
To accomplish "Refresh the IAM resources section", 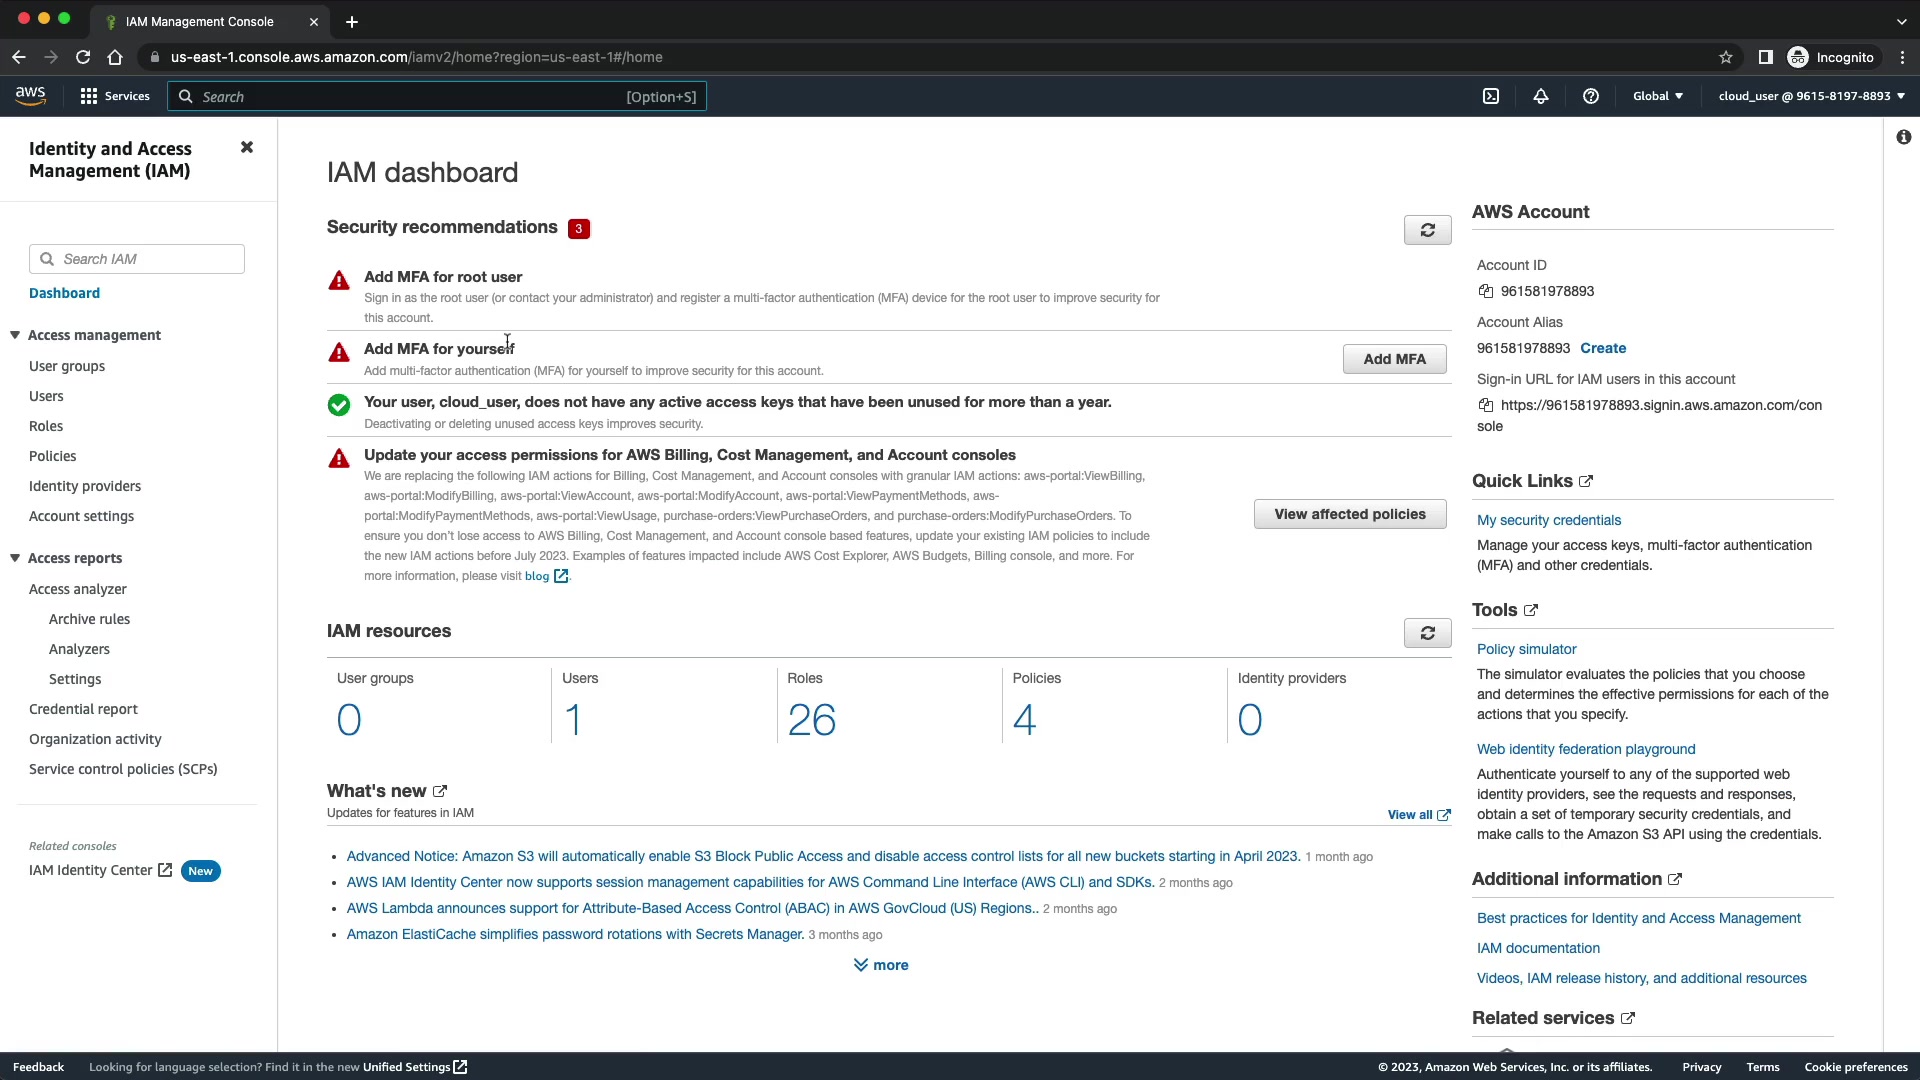I will coord(1427,633).
